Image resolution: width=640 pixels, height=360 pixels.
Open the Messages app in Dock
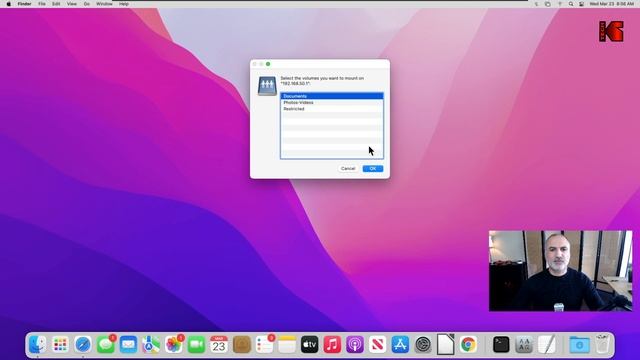click(x=106, y=344)
